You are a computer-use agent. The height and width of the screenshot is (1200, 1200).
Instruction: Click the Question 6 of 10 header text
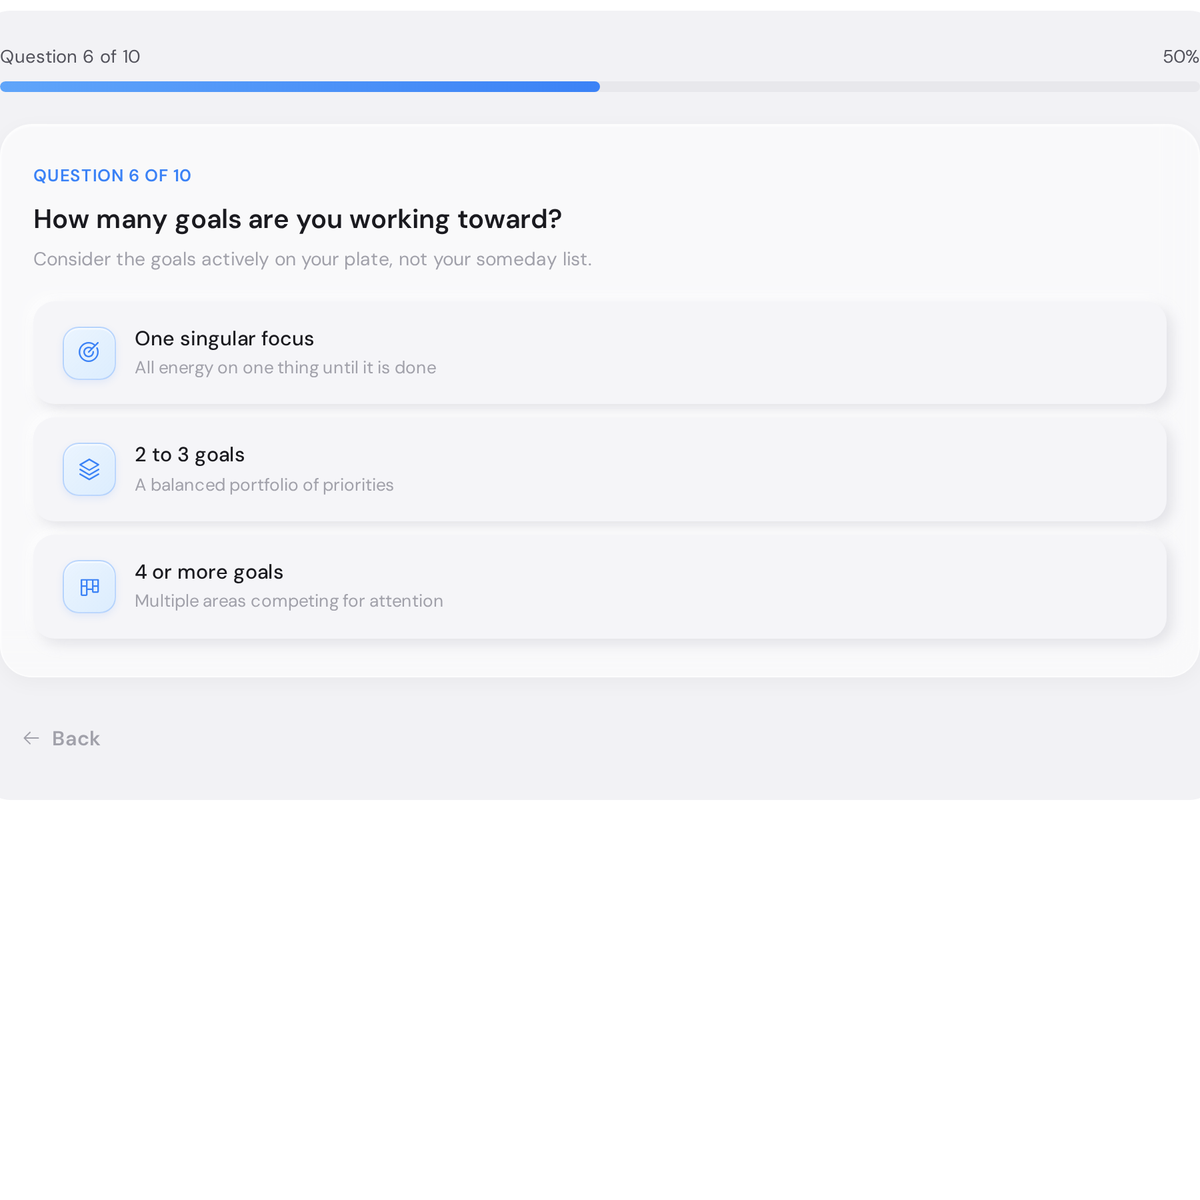click(70, 57)
